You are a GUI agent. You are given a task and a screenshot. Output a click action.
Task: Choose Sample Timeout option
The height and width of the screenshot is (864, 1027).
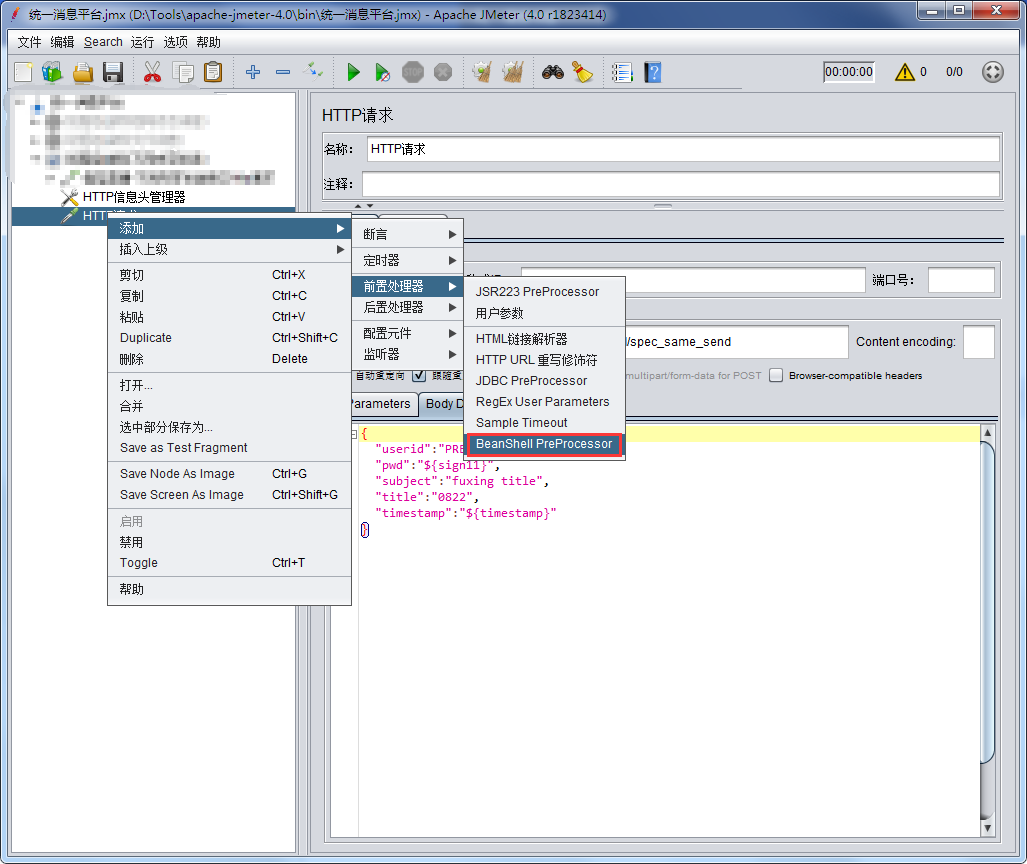tap(544, 423)
